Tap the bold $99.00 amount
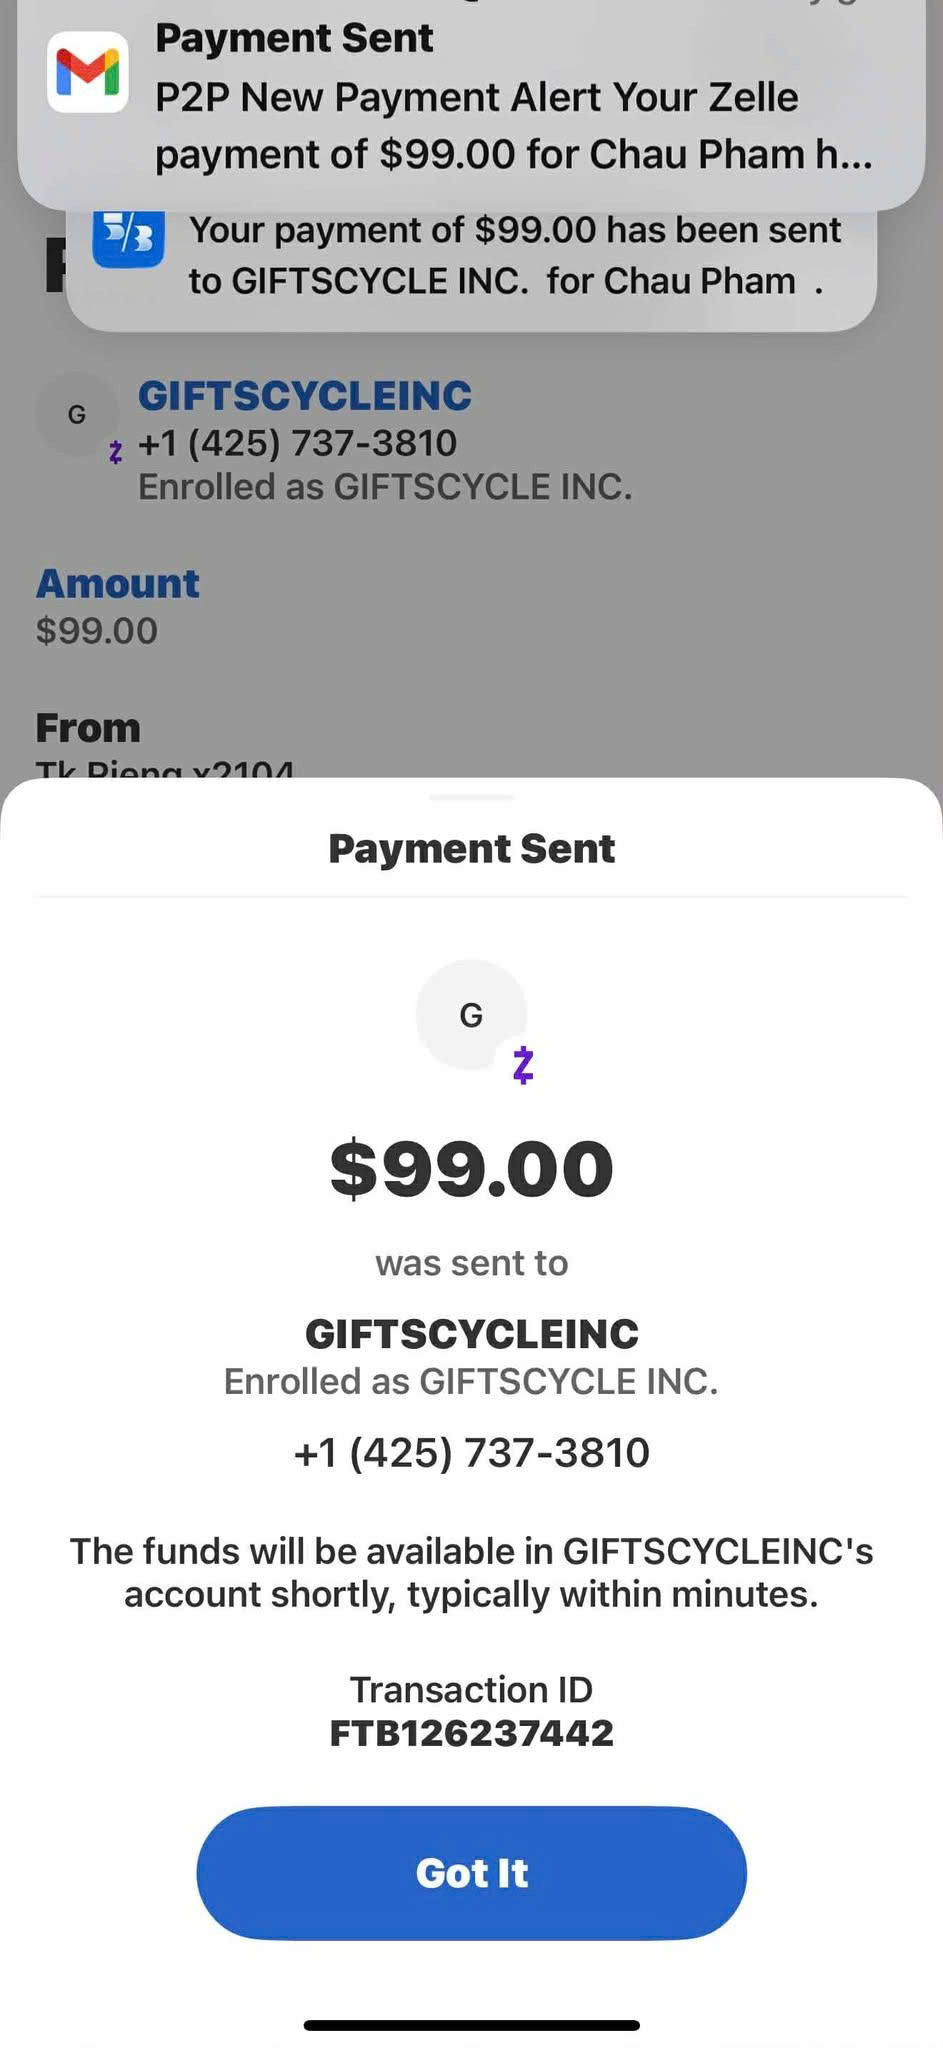The image size is (943, 2048). (x=471, y=1169)
